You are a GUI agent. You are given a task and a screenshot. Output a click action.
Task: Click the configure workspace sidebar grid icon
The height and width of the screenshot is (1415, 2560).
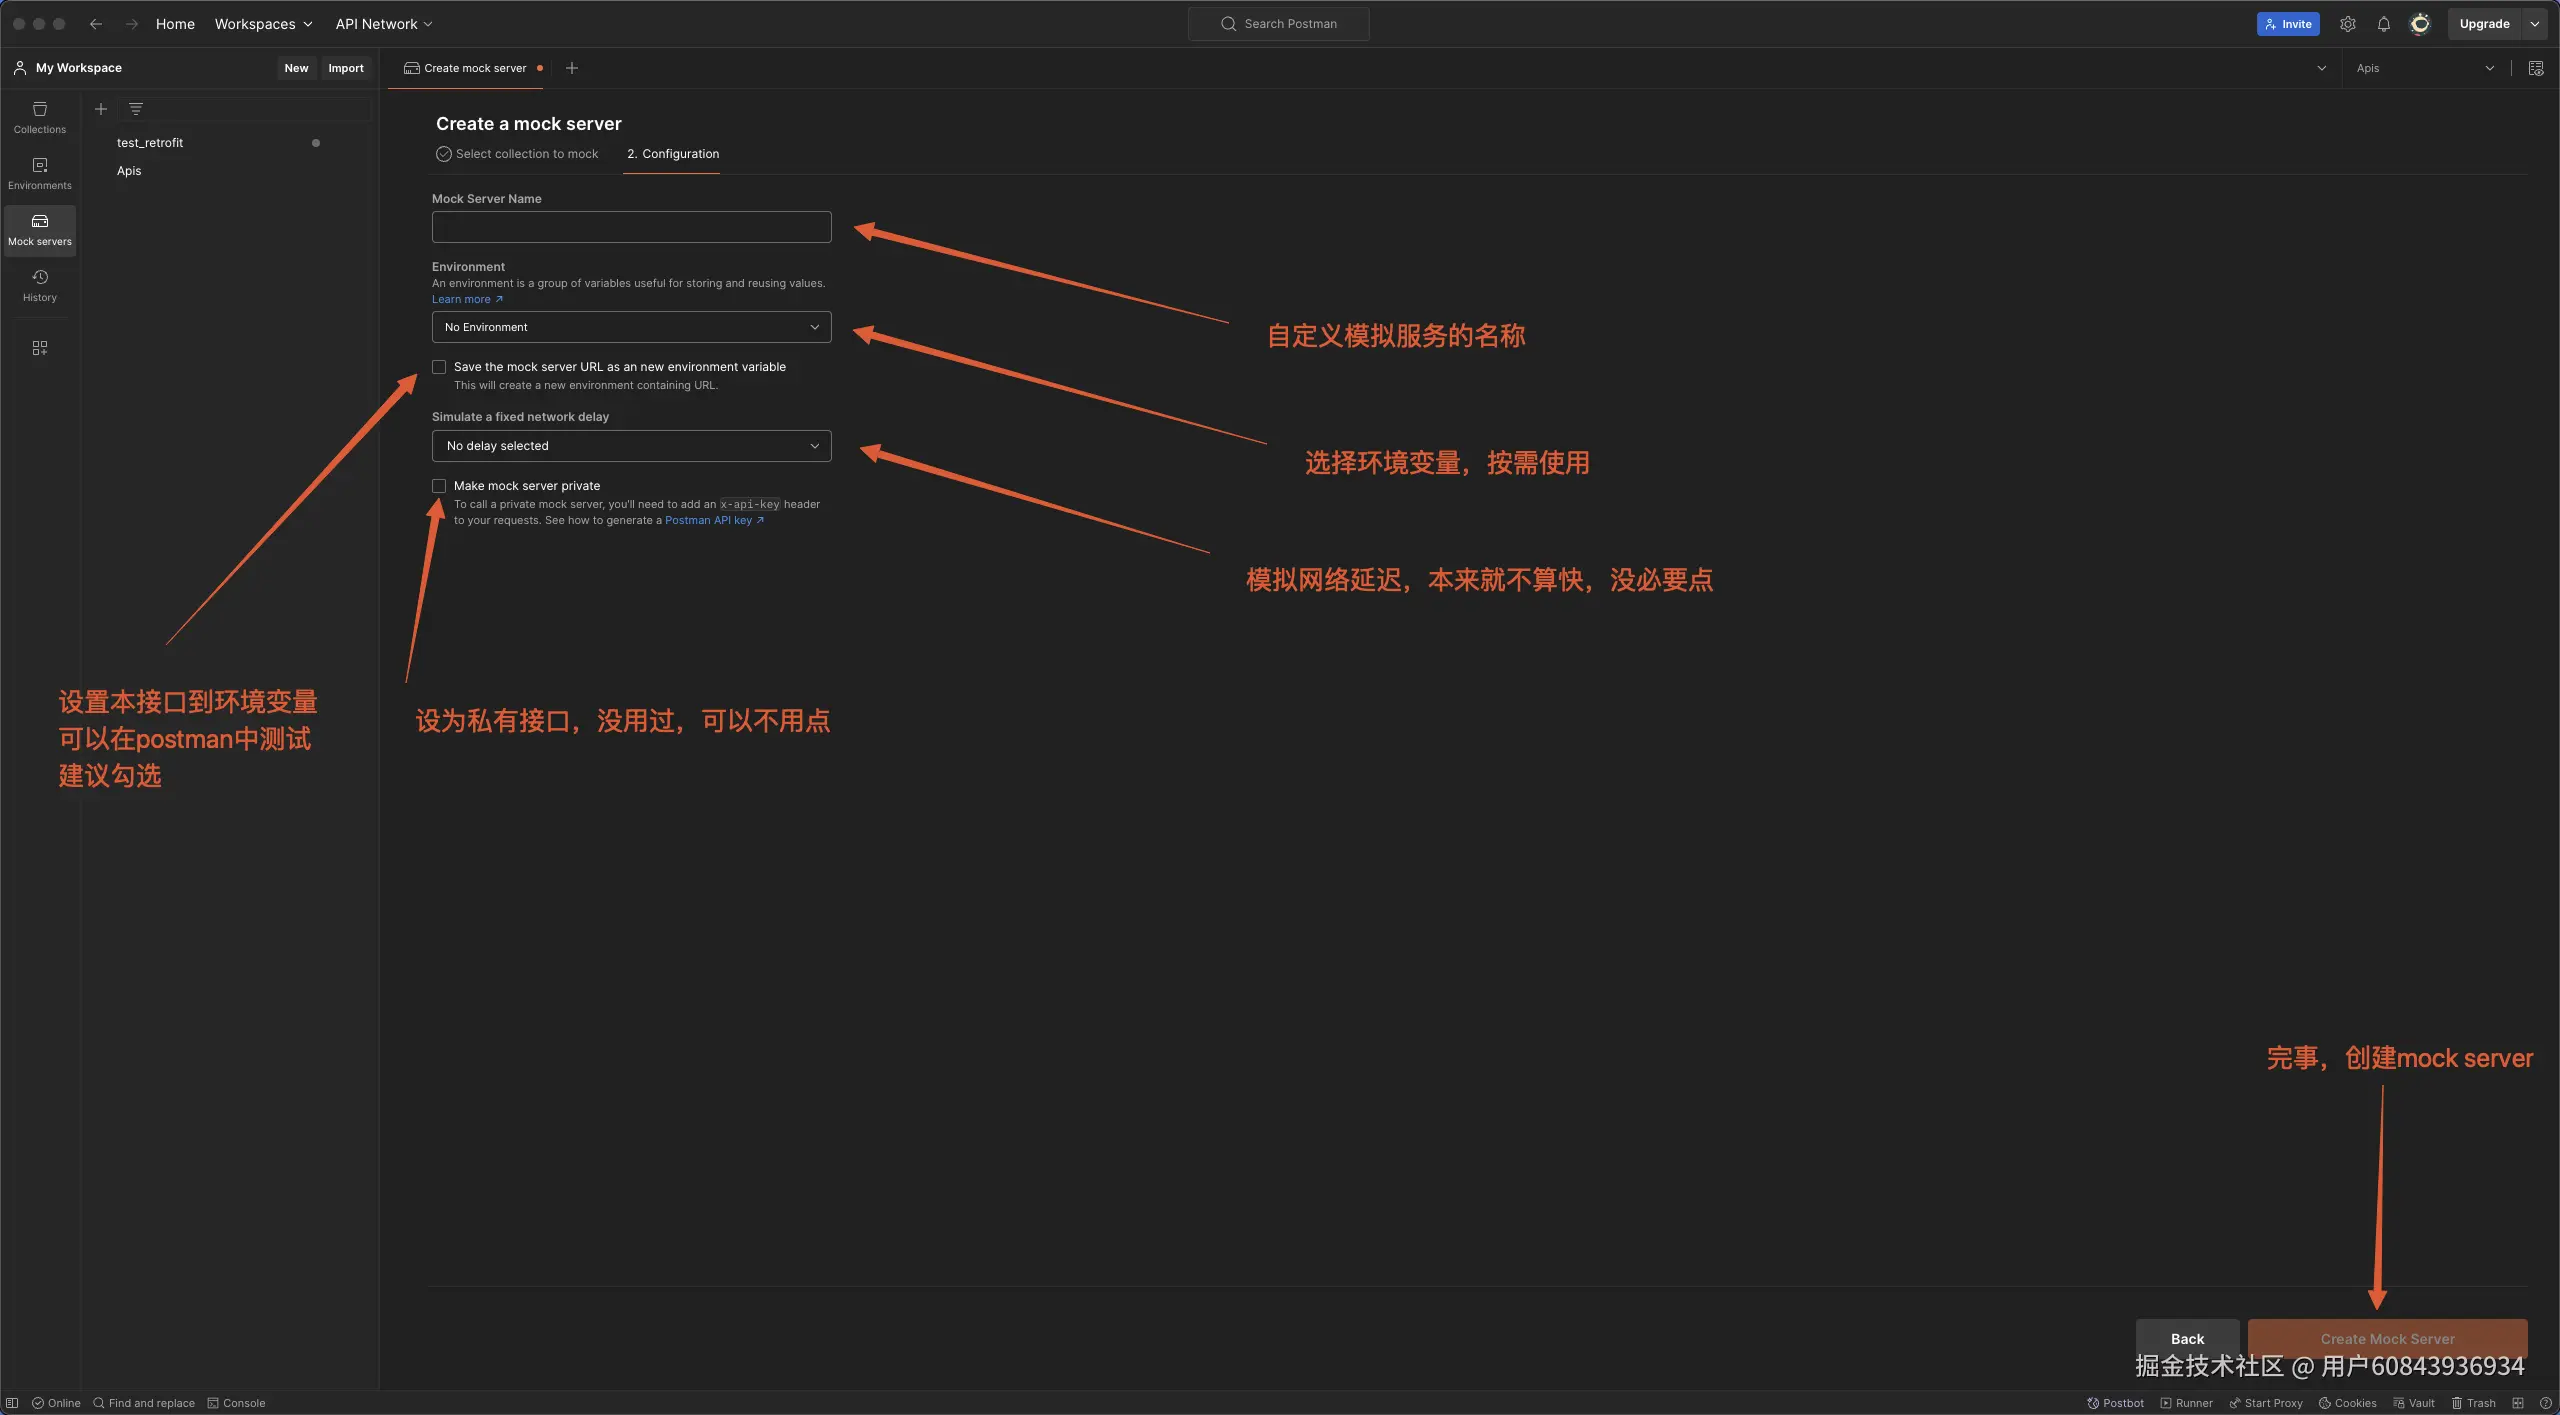[39, 348]
